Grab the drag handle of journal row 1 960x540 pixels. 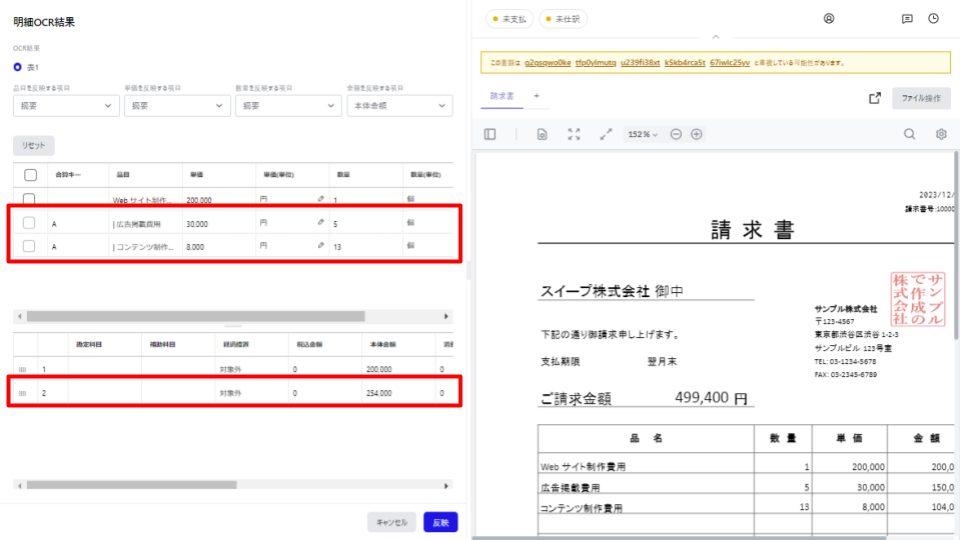(23, 369)
